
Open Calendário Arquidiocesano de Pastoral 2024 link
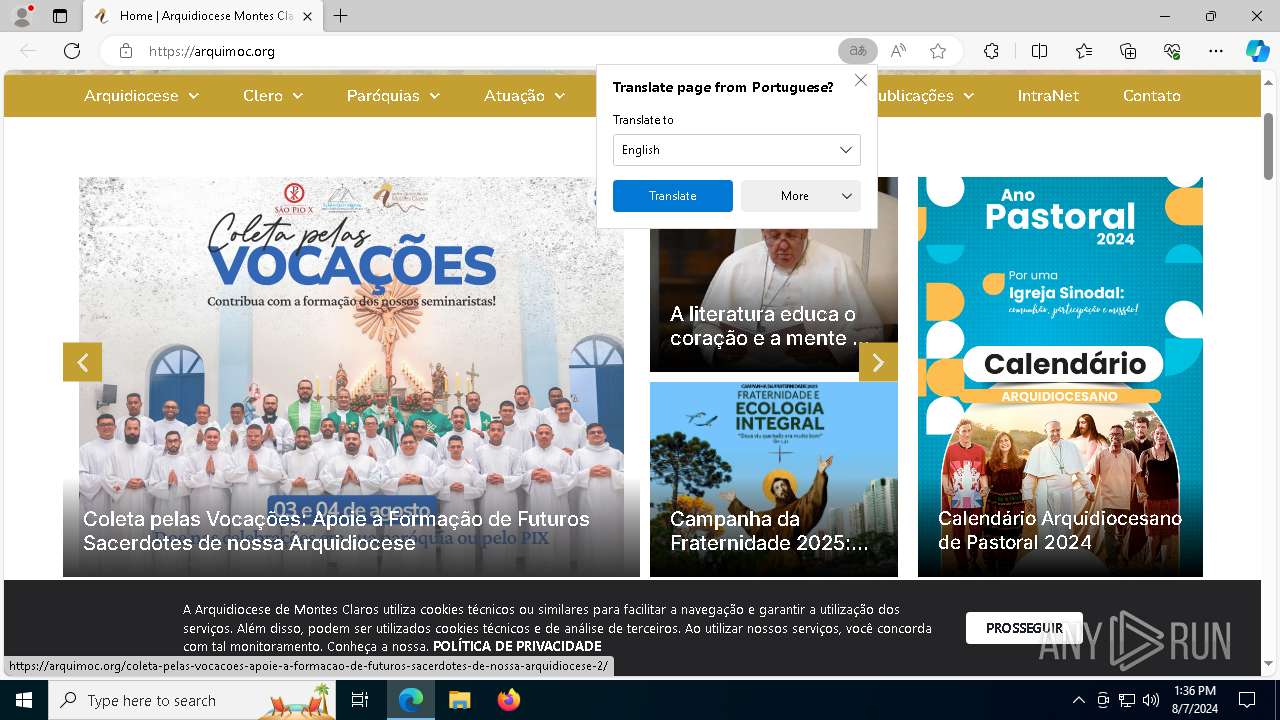click(x=1060, y=531)
